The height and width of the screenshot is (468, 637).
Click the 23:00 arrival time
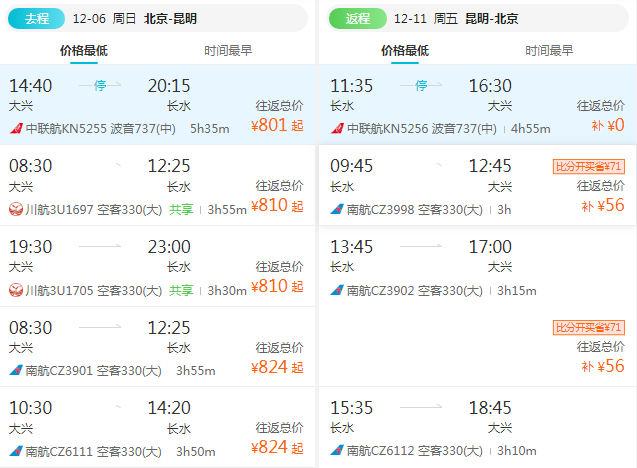[x=169, y=247]
